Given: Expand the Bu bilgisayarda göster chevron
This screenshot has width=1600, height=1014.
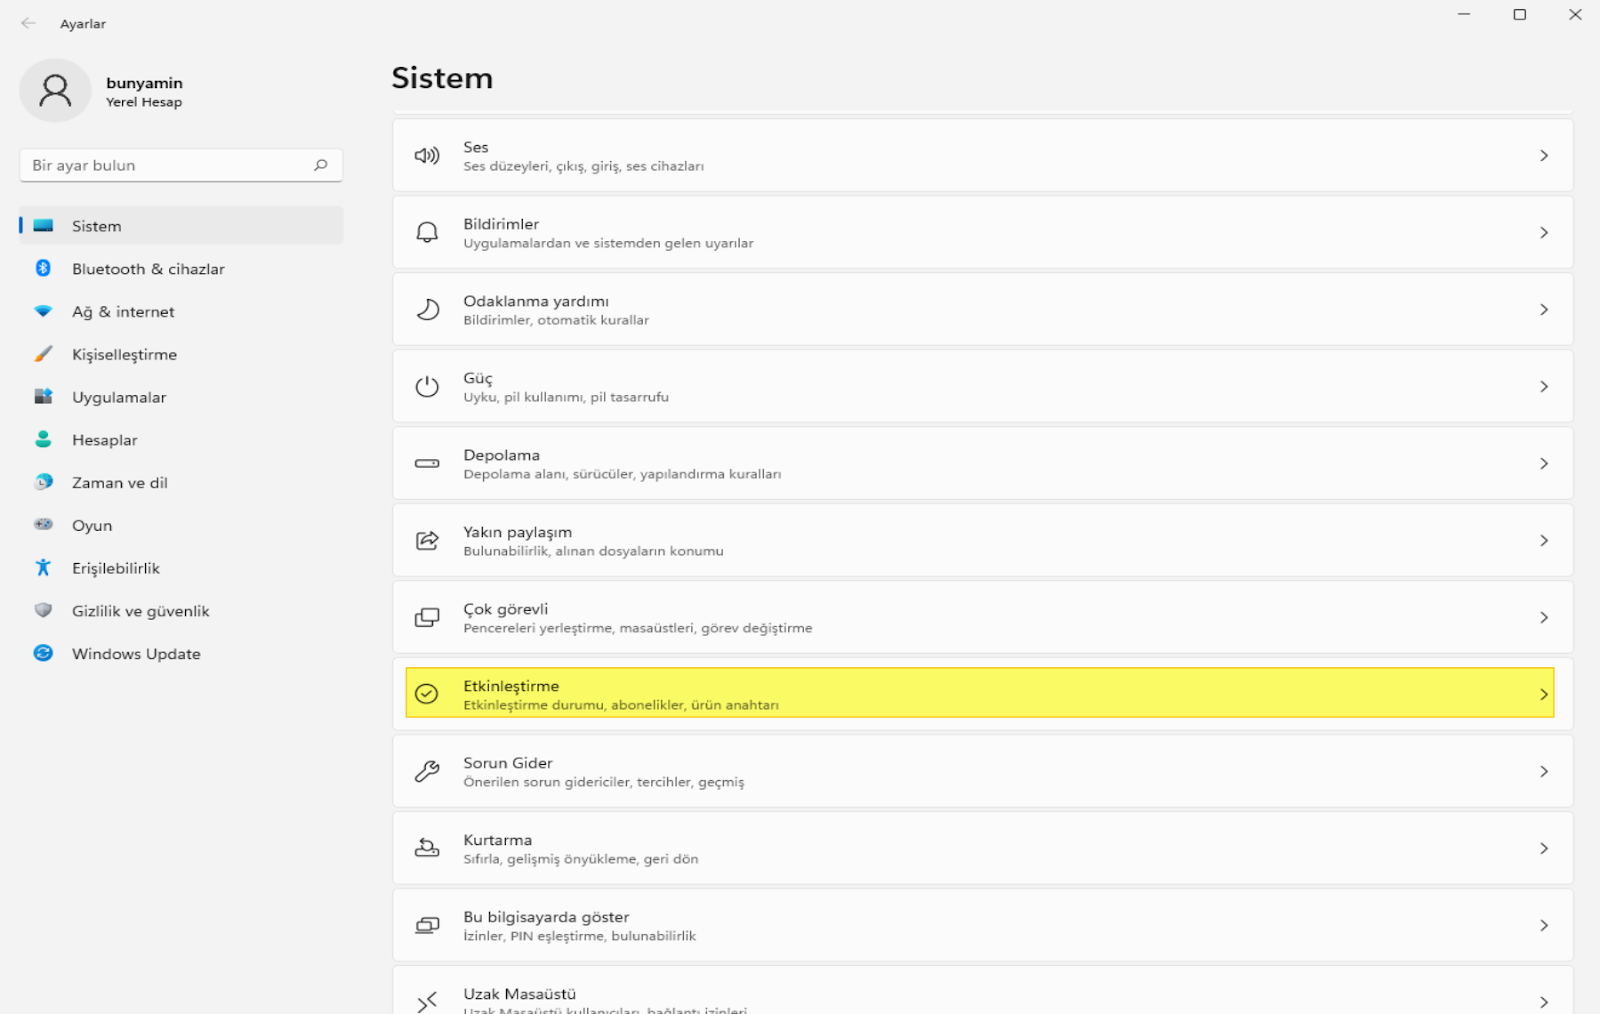Looking at the screenshot, I should [1544, 926].
